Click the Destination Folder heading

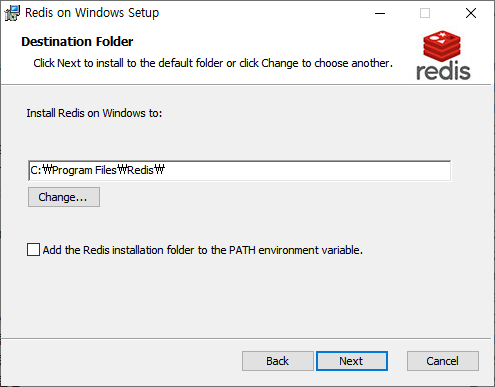coord(77,42)
